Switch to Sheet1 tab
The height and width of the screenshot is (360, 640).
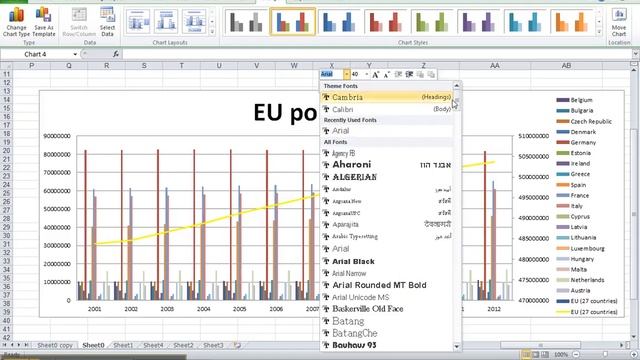(x=123, y=345)
